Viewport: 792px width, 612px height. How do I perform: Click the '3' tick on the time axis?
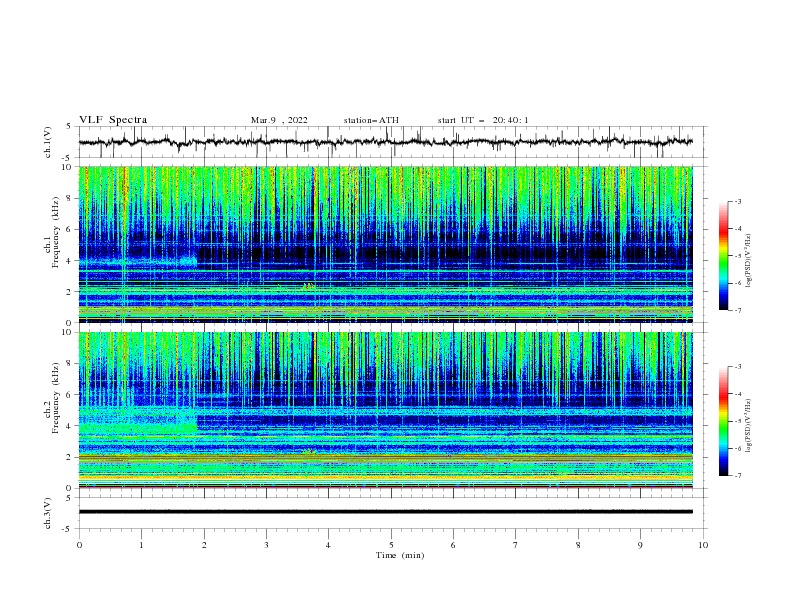pyautogui.click(x=266, y=545)
